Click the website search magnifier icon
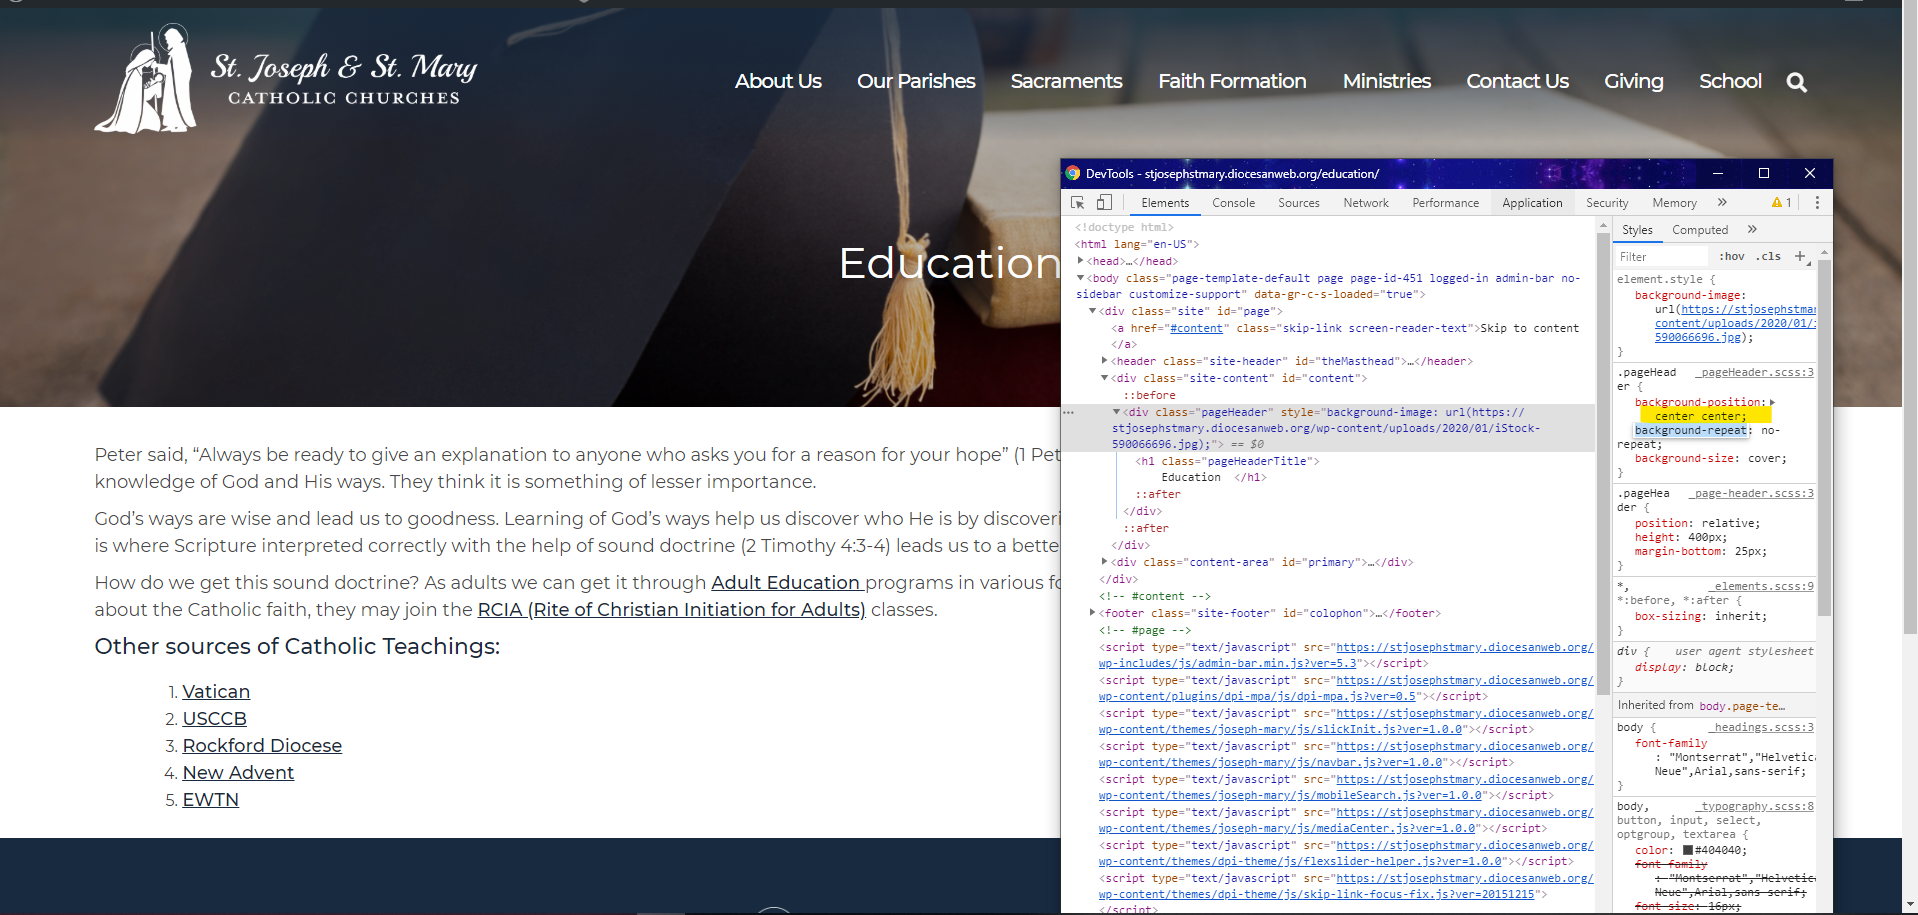1918x915 pixels. click(1796, 82)
